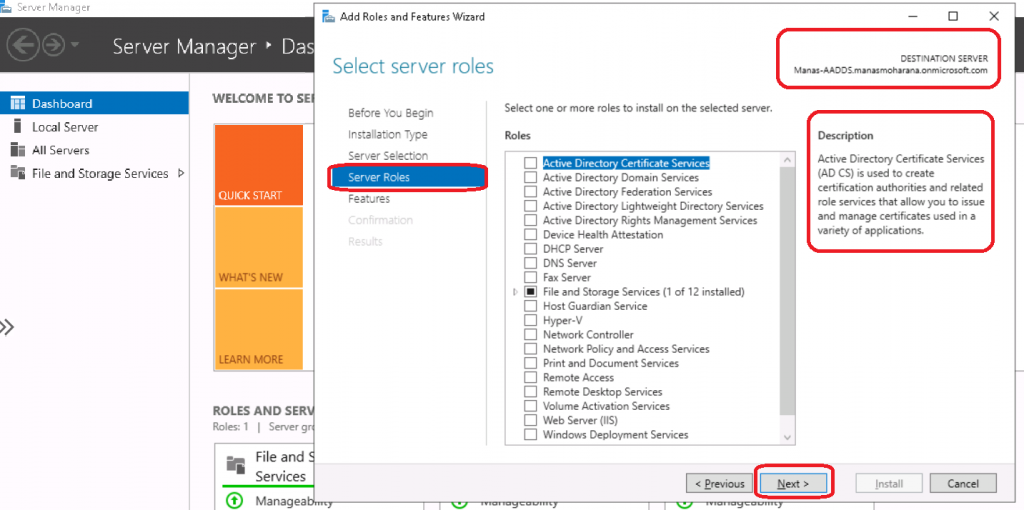Expand File and Storage Services sidebar chevron
1024x510 pixels.
[181, 173]
